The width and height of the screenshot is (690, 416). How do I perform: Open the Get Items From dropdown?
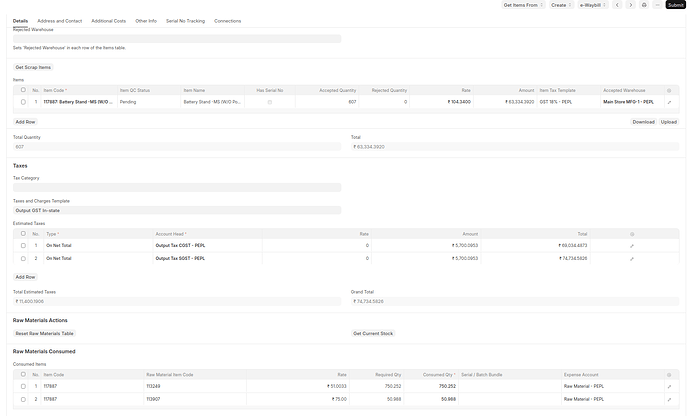[521, 5]
